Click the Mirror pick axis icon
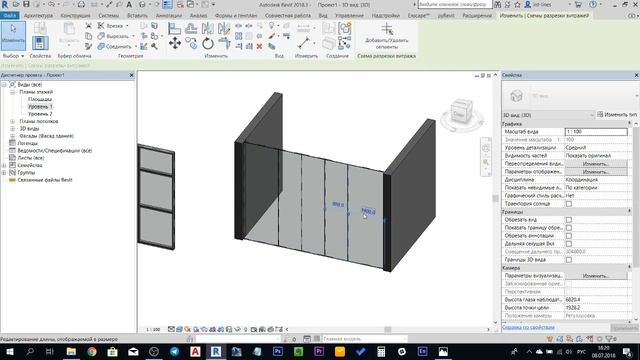Viewport: 640px width, 360px height. tap(207, 28)
